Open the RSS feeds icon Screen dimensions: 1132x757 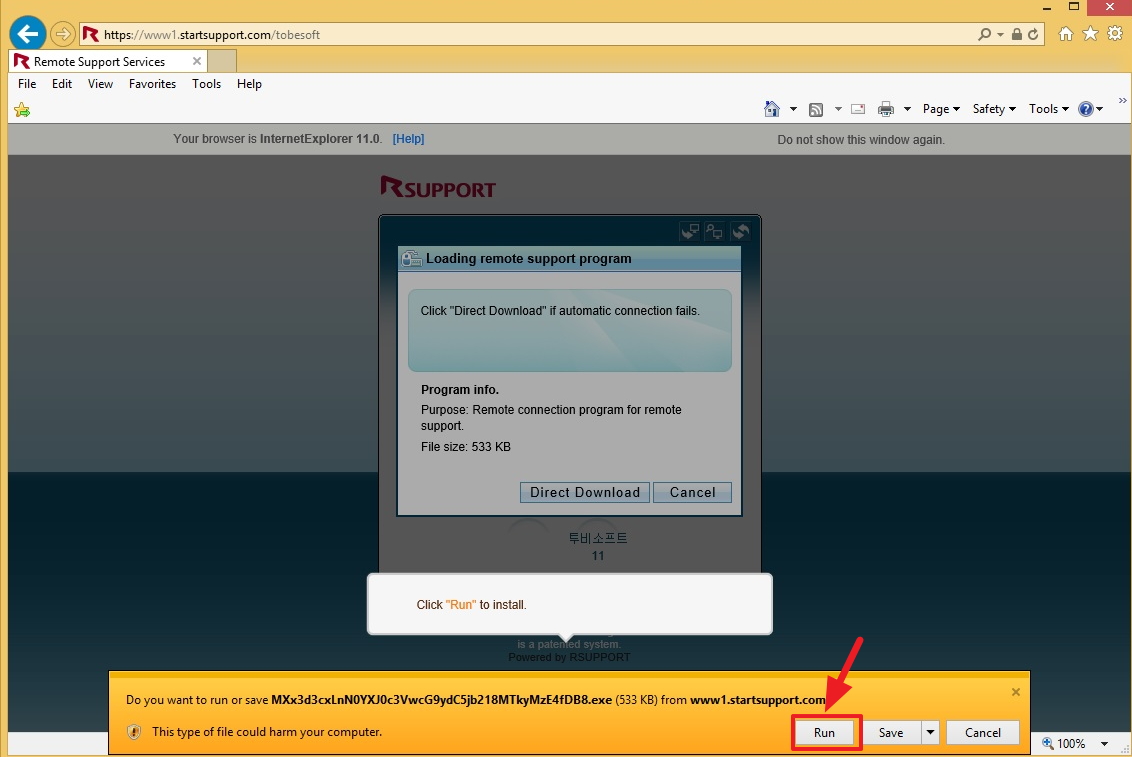pyautogui.click(x=816, y=109)
